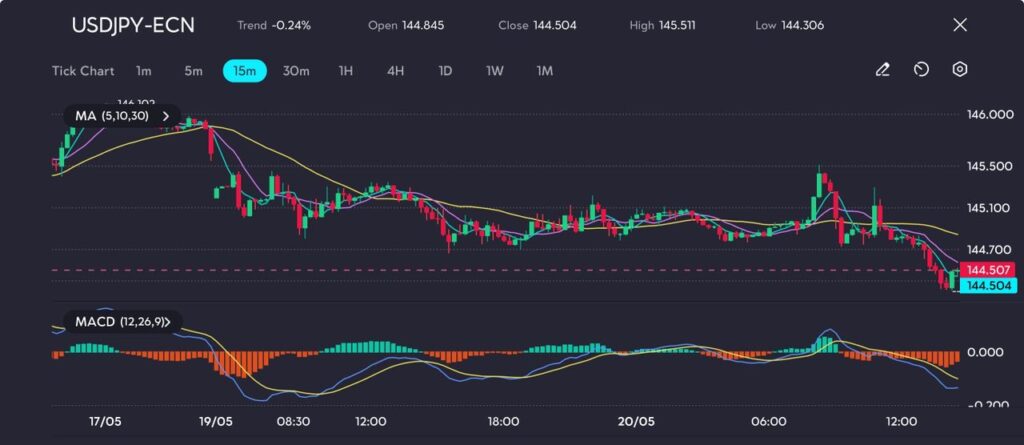1024x445 pixels.
Task: Switch to the Tick Chart view
Action: pos(82,71)
